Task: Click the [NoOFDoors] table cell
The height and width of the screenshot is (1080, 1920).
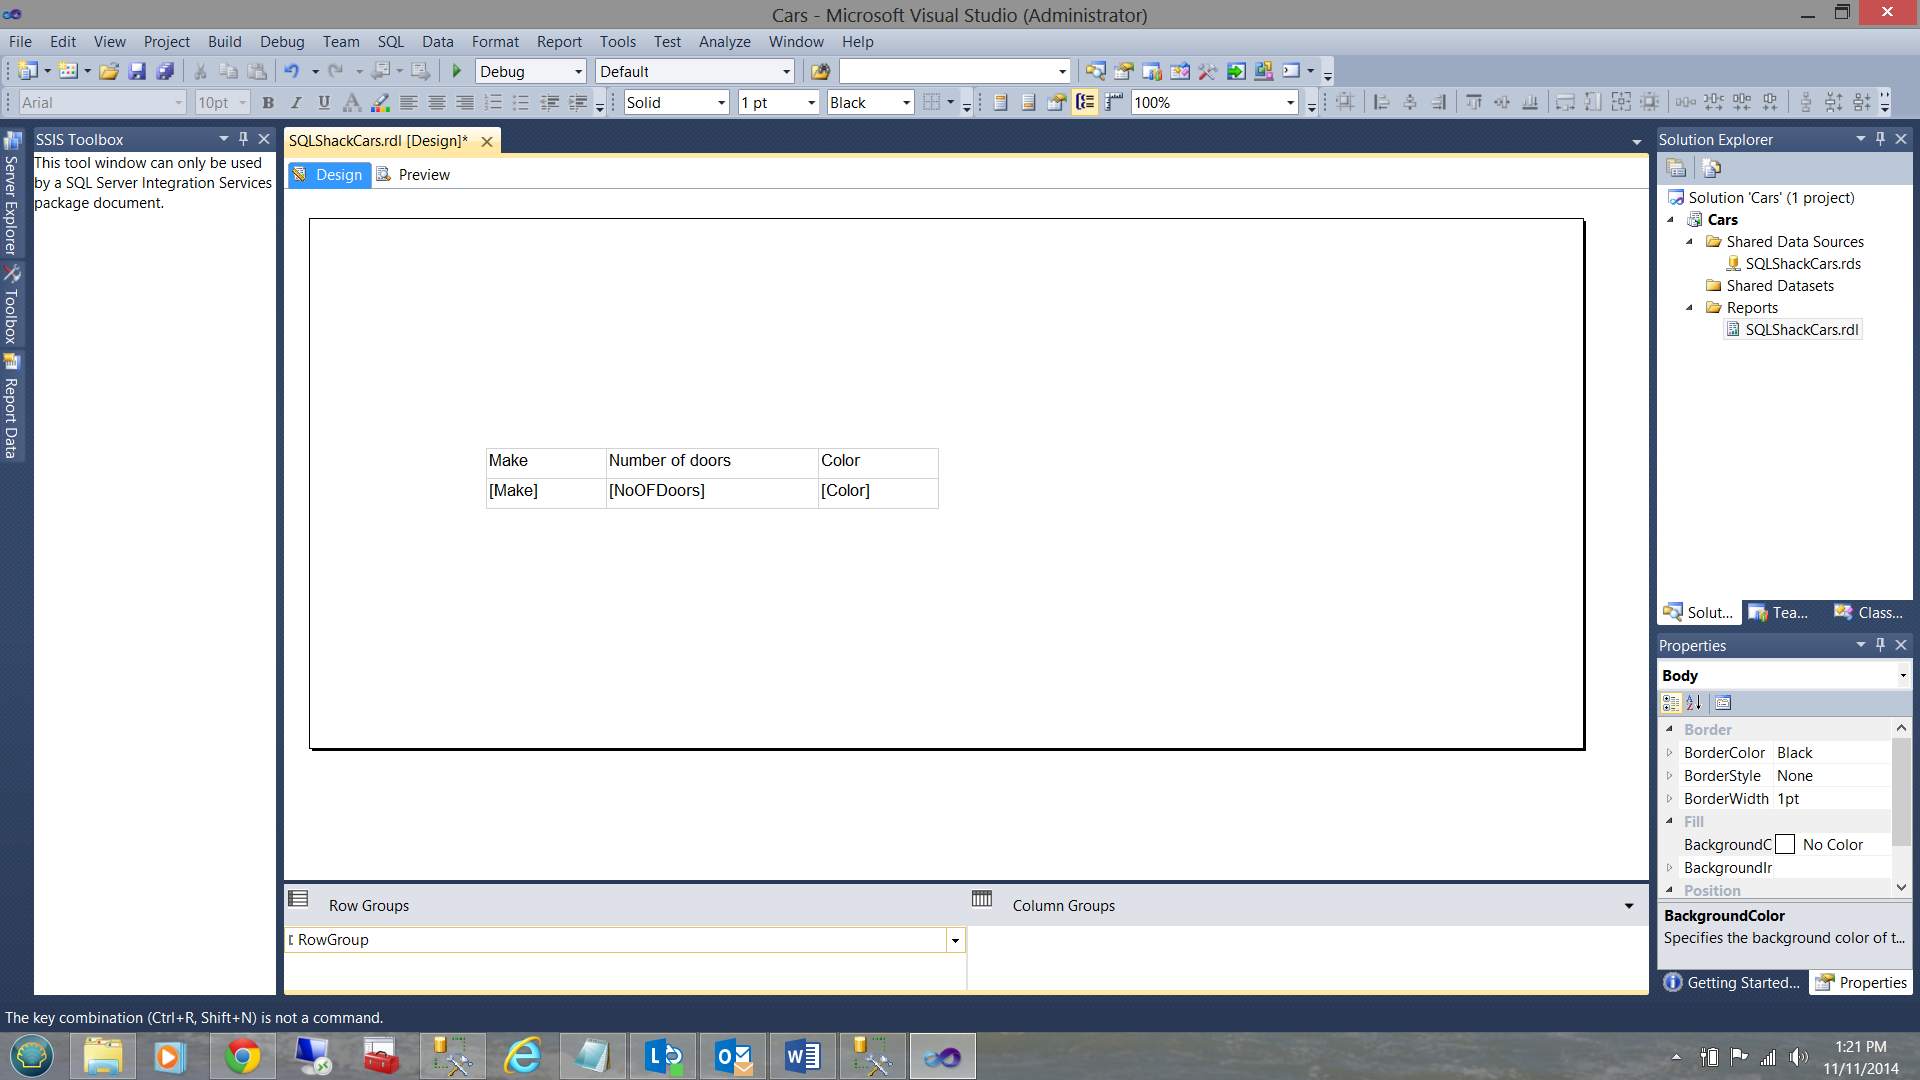Action: pos(657,491)
